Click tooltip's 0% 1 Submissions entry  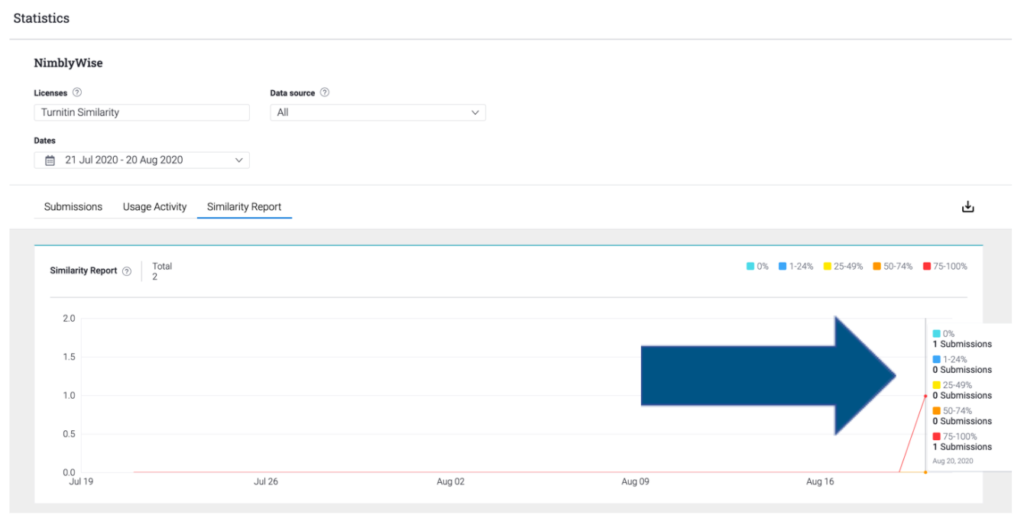click(x=962, y=339)
